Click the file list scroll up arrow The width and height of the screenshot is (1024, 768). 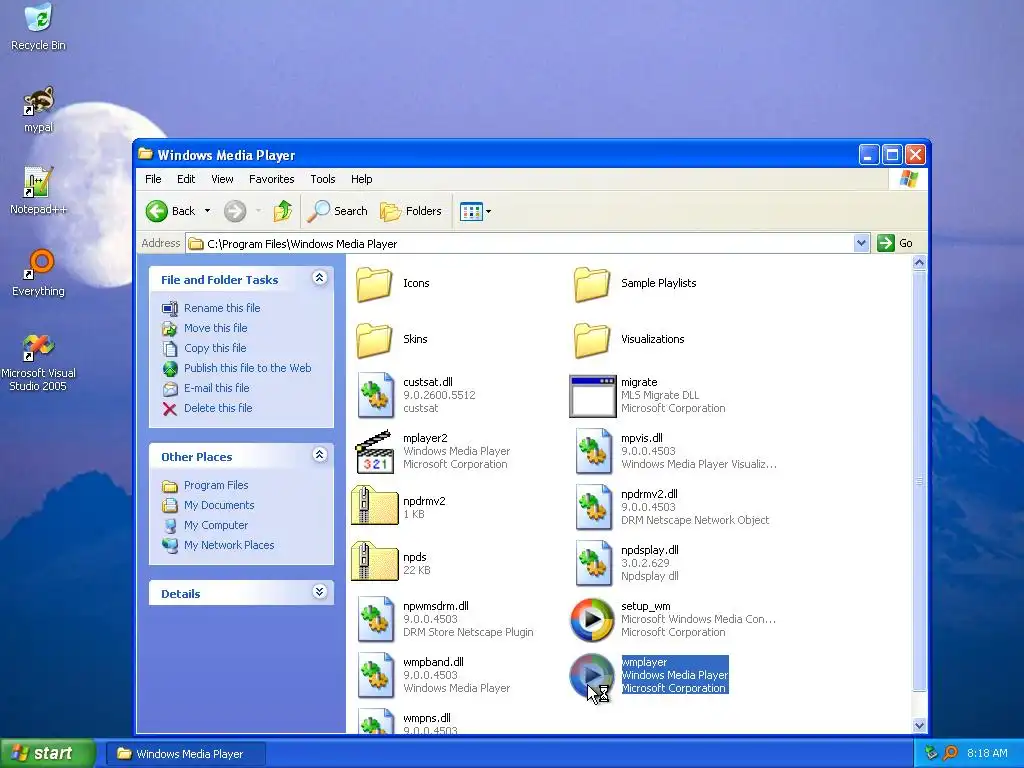click(x=919, y=263)
